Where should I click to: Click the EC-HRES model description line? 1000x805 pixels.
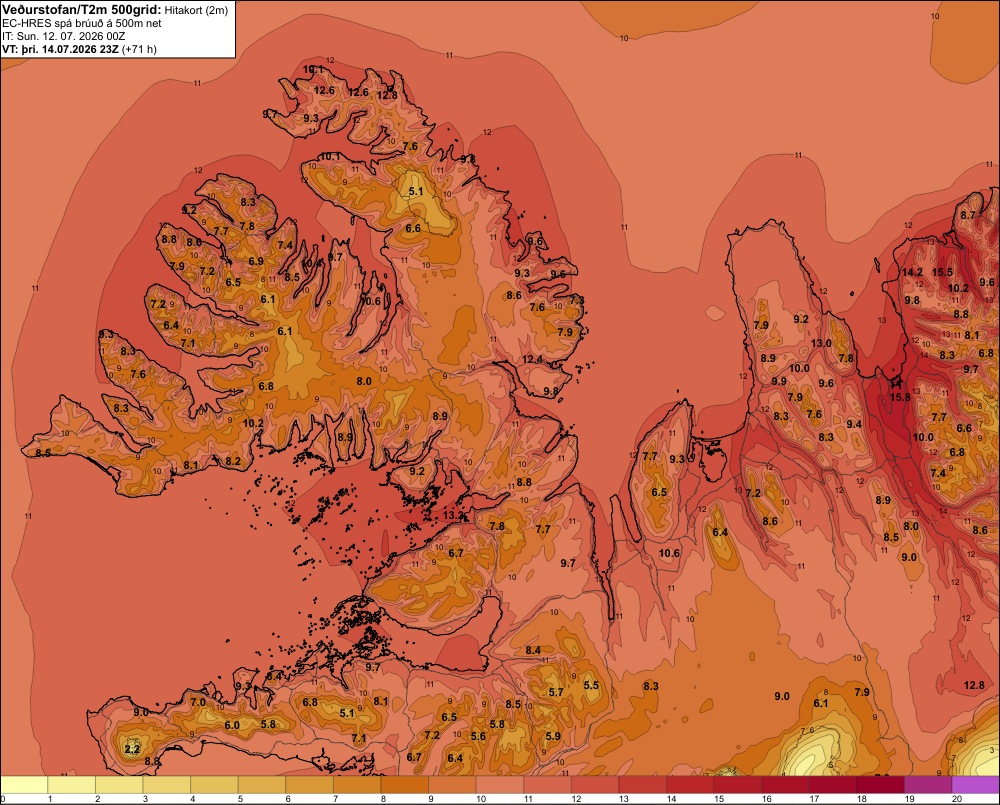coord(82,23)
